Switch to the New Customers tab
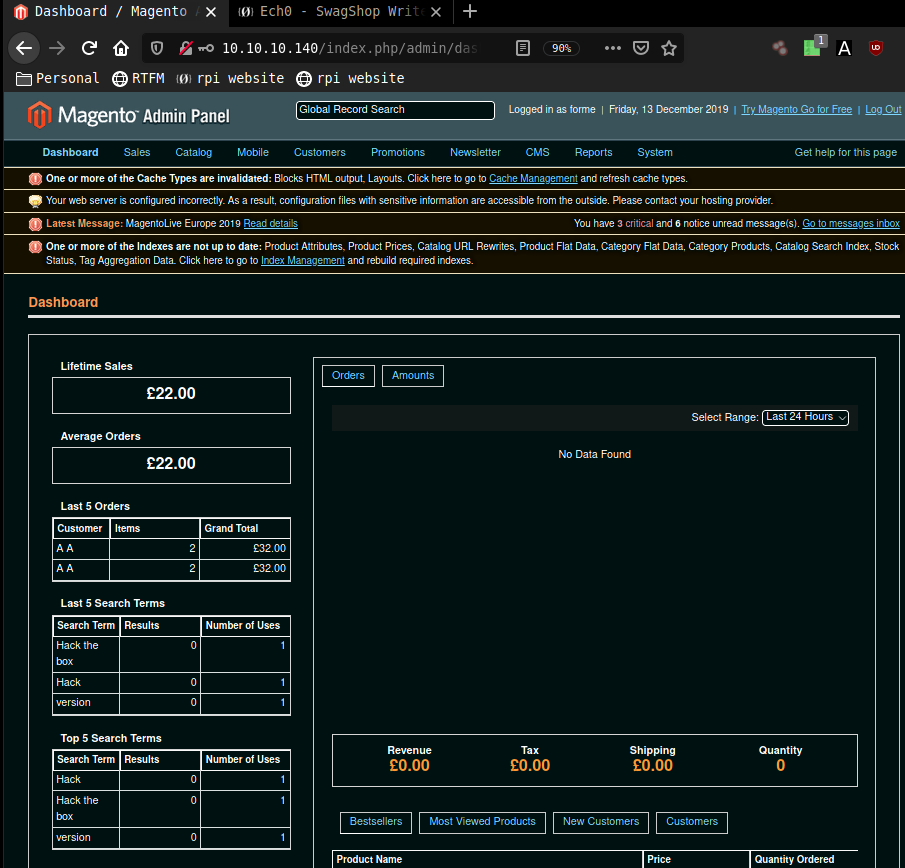 pos(601,822)
